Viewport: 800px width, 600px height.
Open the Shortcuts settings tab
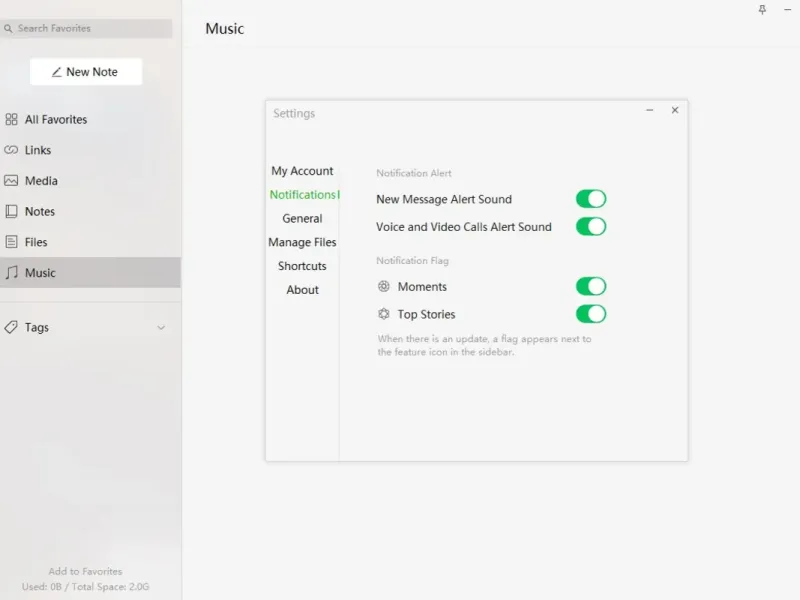(x=302, y=266)
